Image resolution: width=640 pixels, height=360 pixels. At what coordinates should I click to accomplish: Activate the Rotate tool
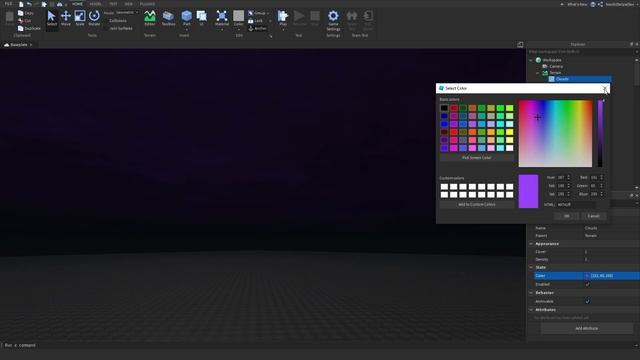click(x=94, y=18)
